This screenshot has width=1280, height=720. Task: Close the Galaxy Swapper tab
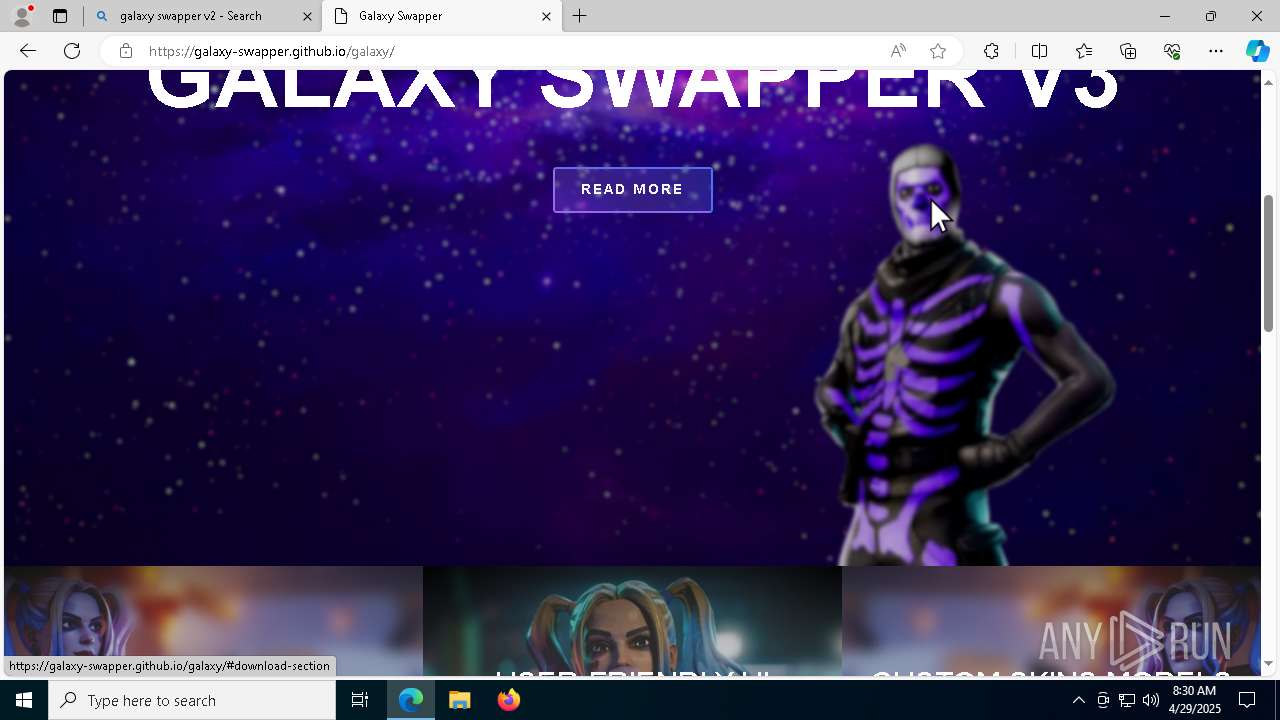tap(546, 16)
